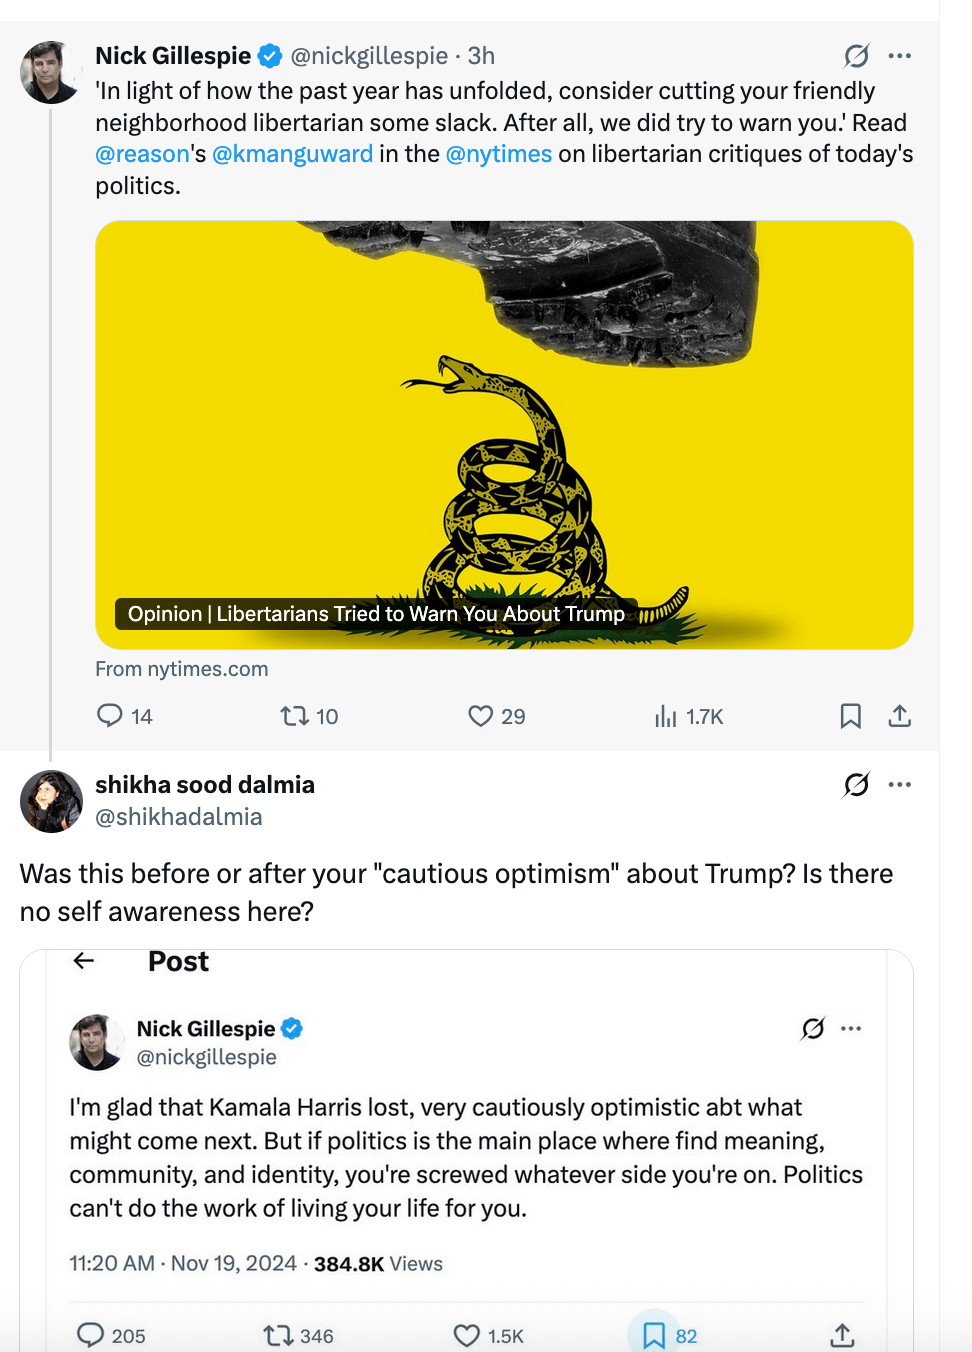Open more options on quoted Gillespie post
The height and width of the screenshot is (1352, 972).
tap(851, 1029)
